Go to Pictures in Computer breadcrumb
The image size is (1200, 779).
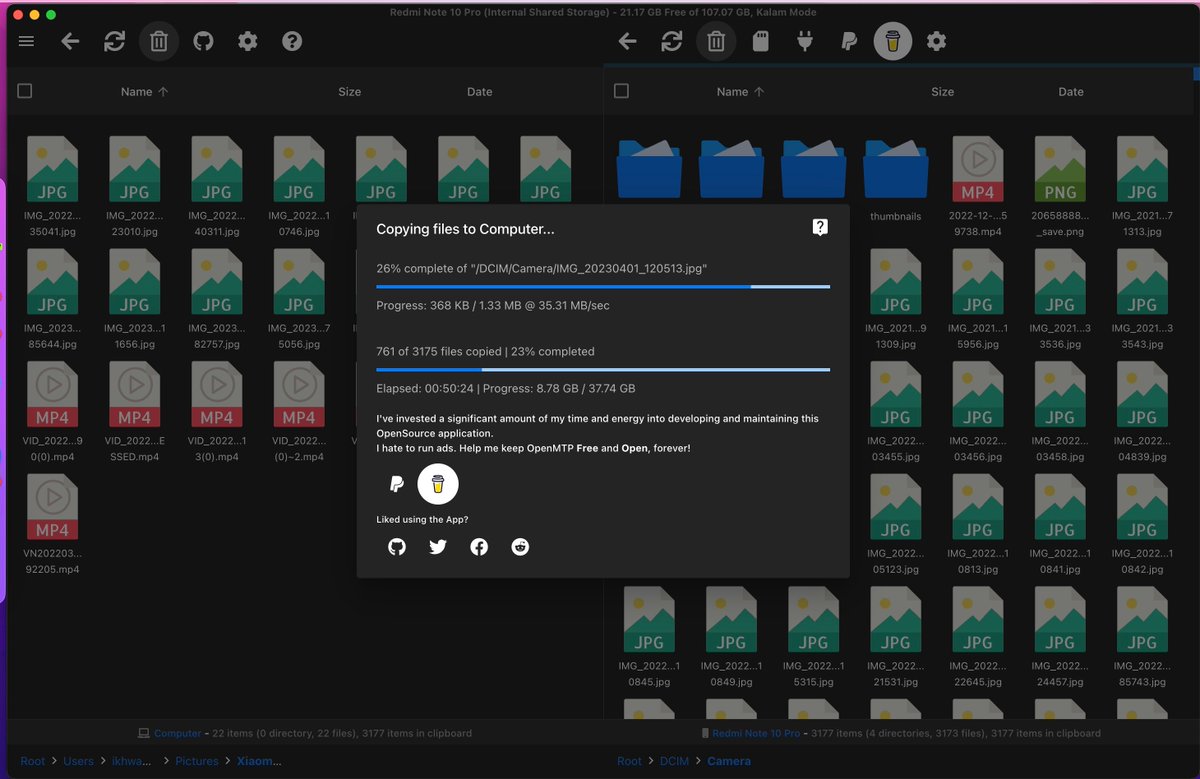pyautogui.click(x=197, y=761)
